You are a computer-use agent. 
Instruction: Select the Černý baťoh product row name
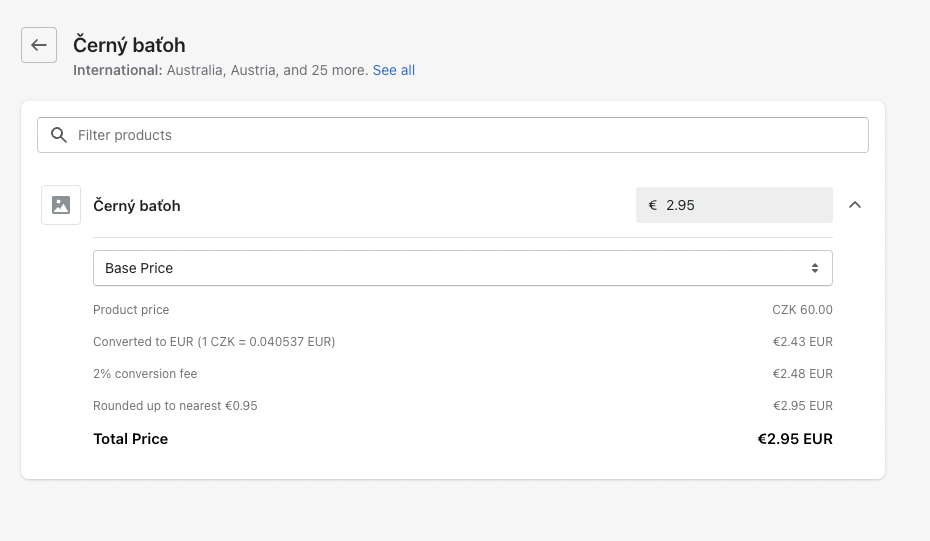tap(137, 206)
